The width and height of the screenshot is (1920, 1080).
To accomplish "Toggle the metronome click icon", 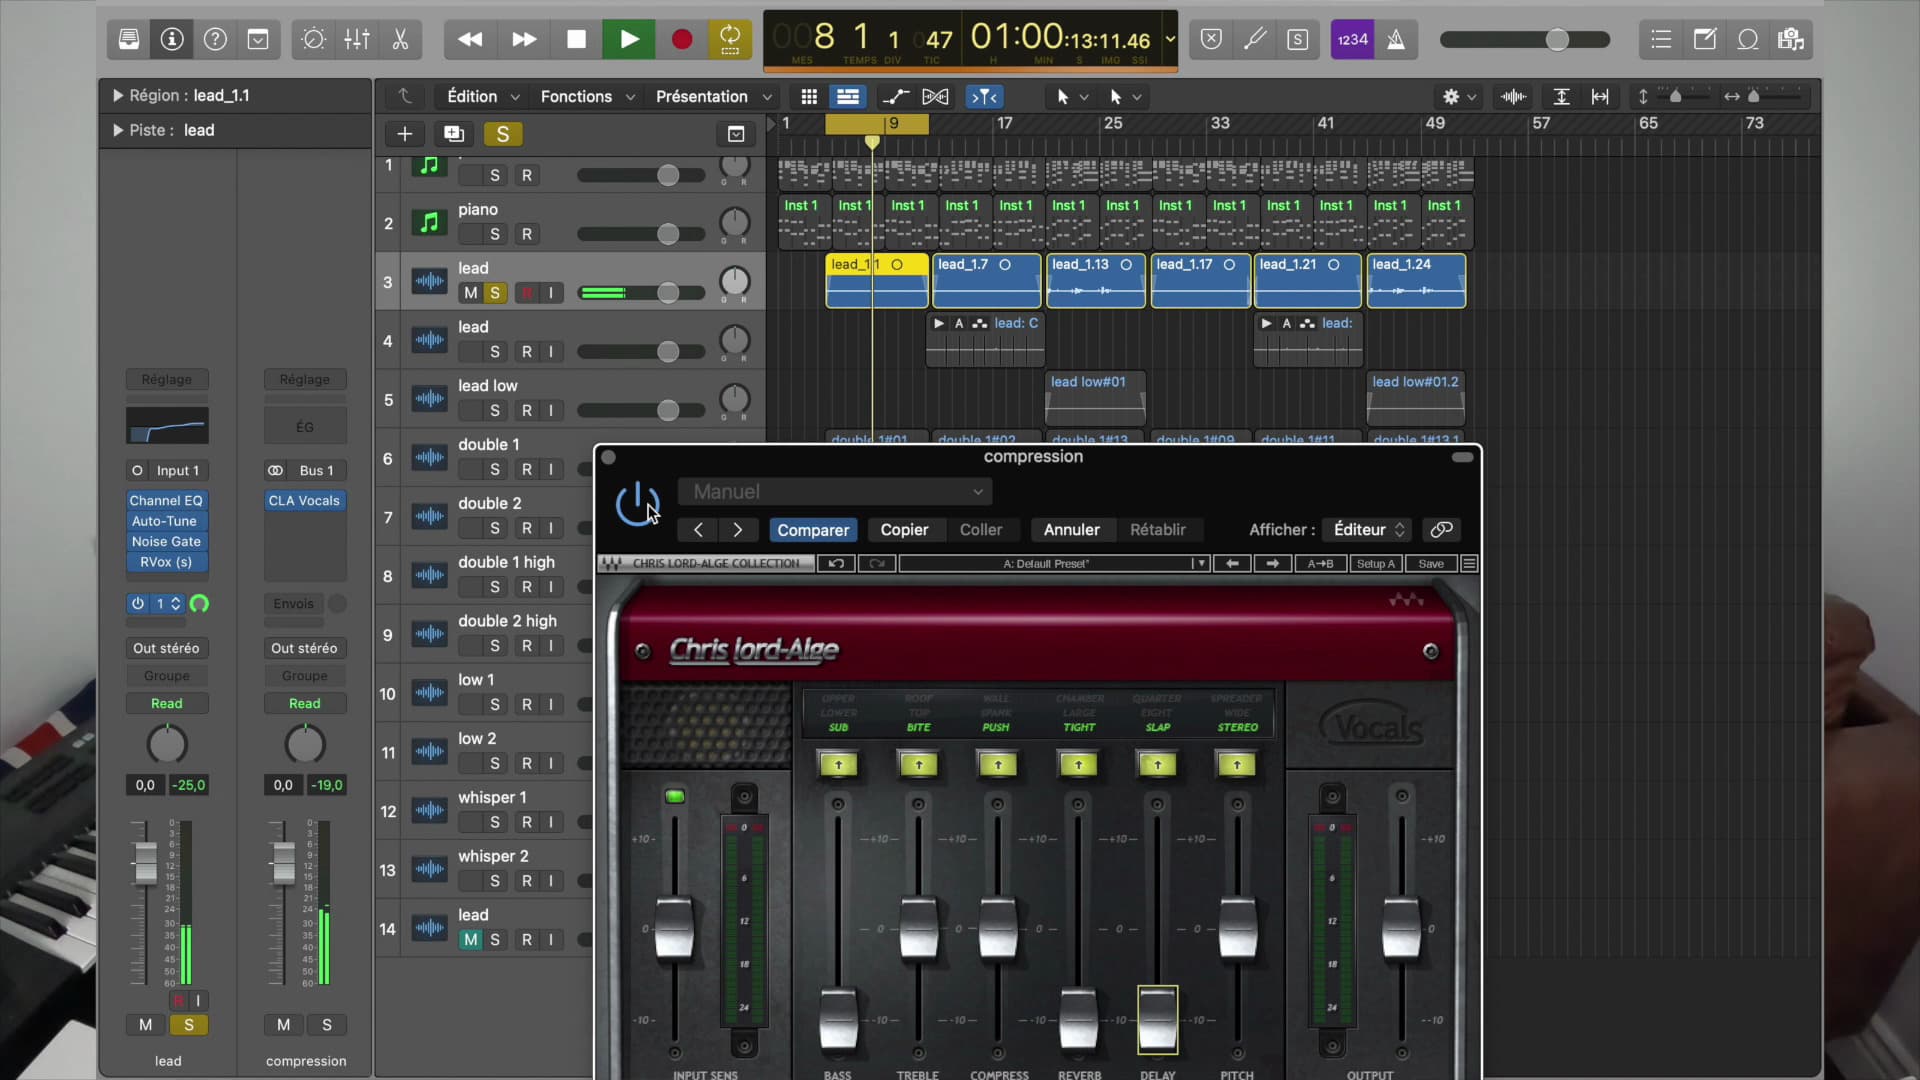I will [1396, 39].
